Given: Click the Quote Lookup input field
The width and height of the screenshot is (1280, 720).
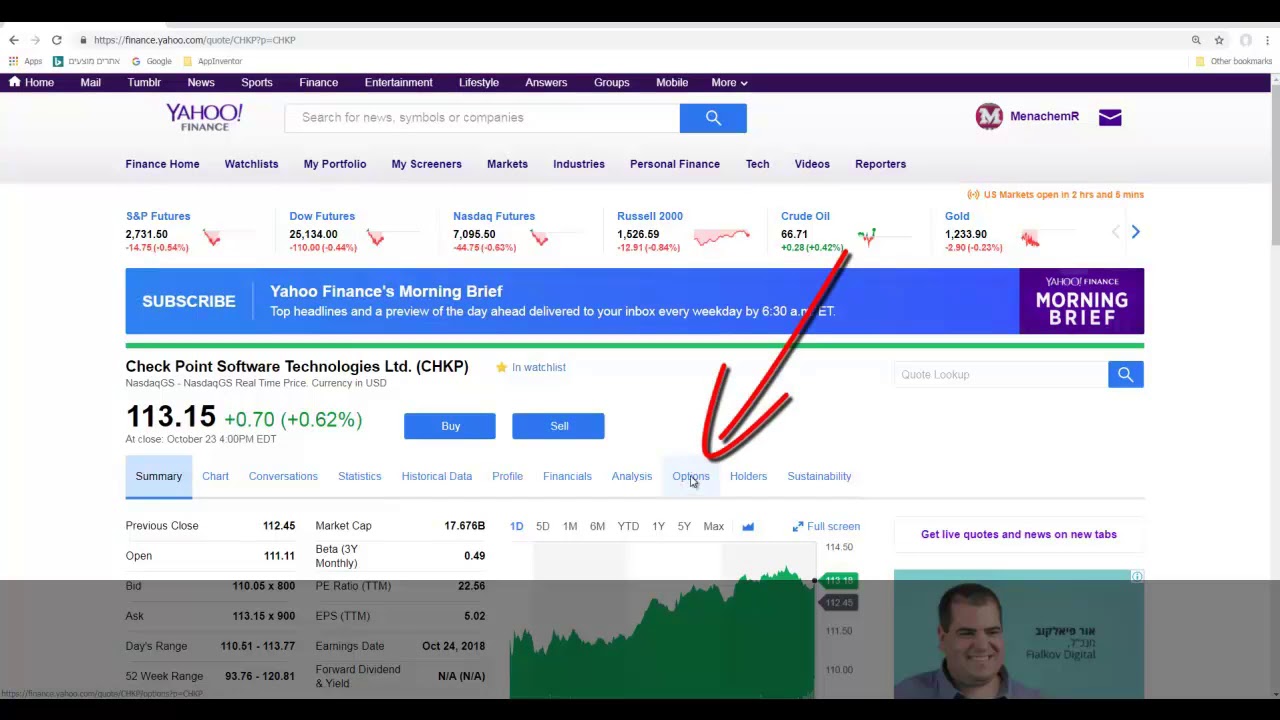Looking at the screenshot, I should 1001,374.
